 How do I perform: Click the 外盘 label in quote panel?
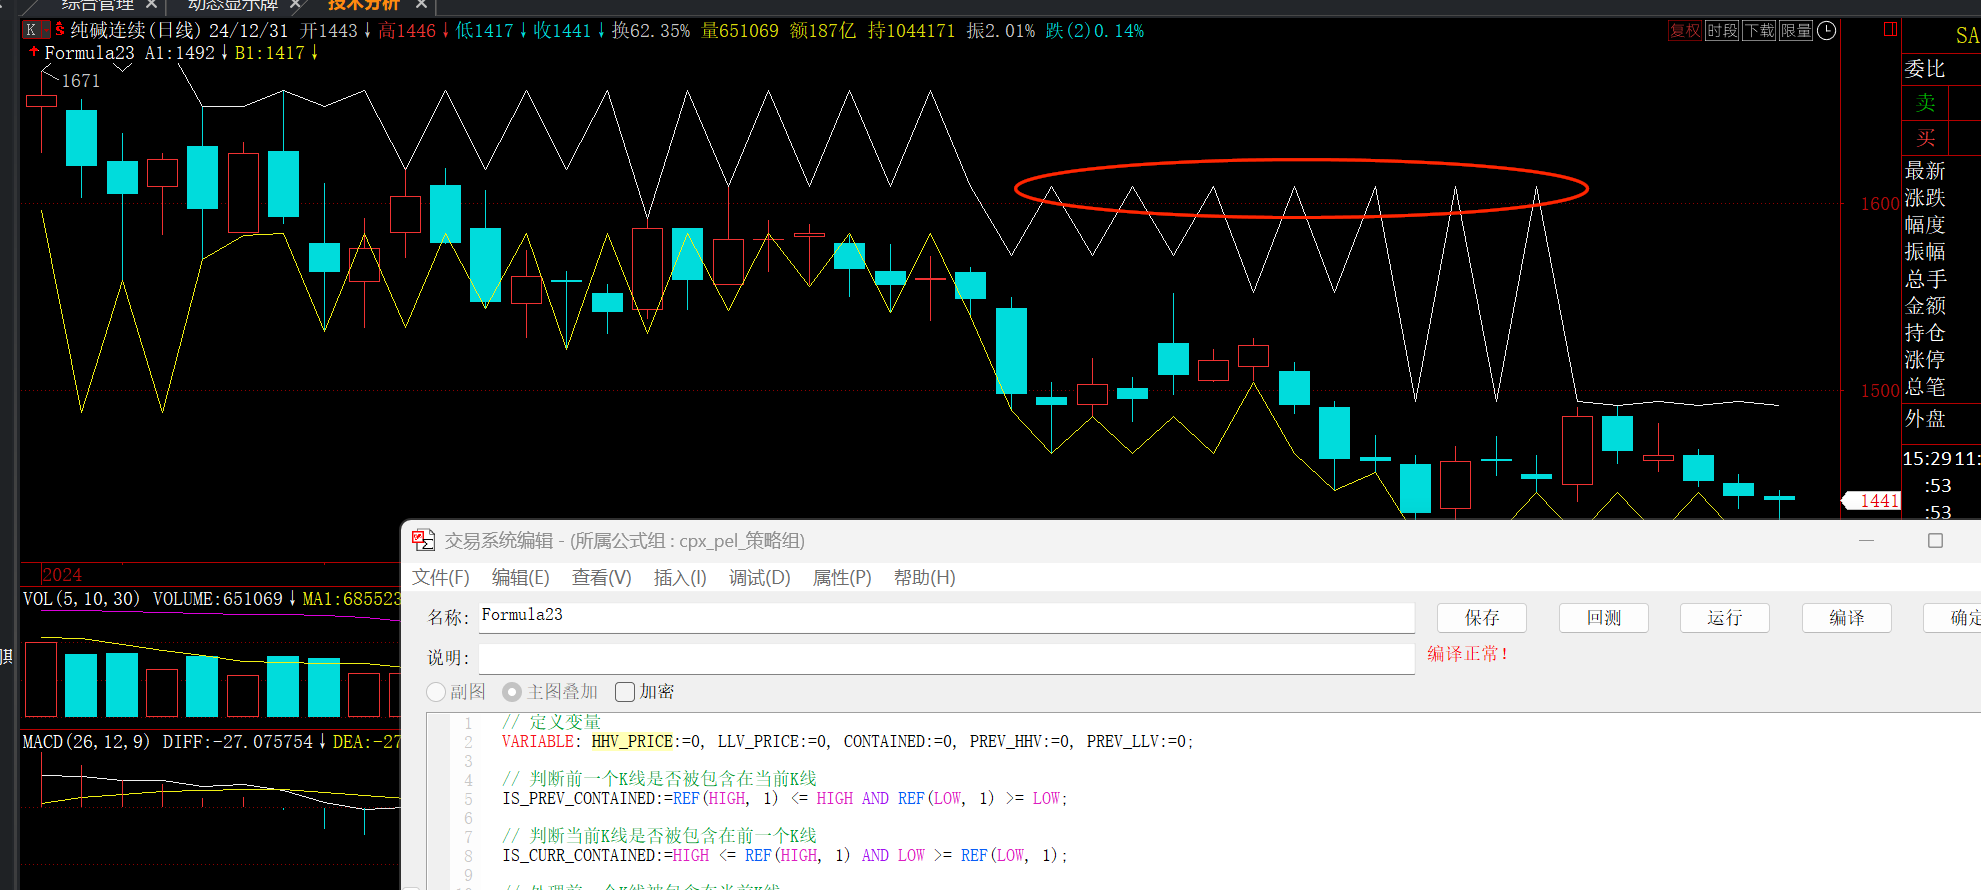pyautogui.click(x=1925, y=419)
